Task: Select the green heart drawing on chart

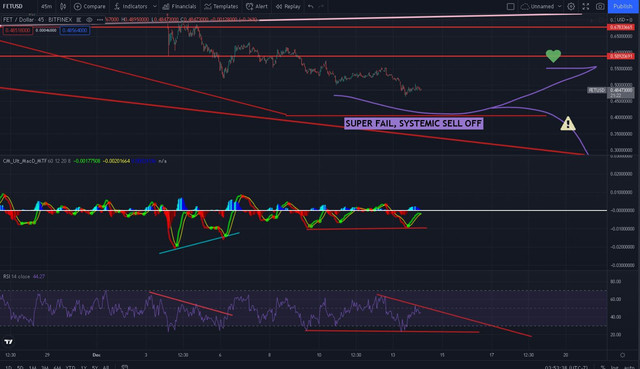Action: 553,56
